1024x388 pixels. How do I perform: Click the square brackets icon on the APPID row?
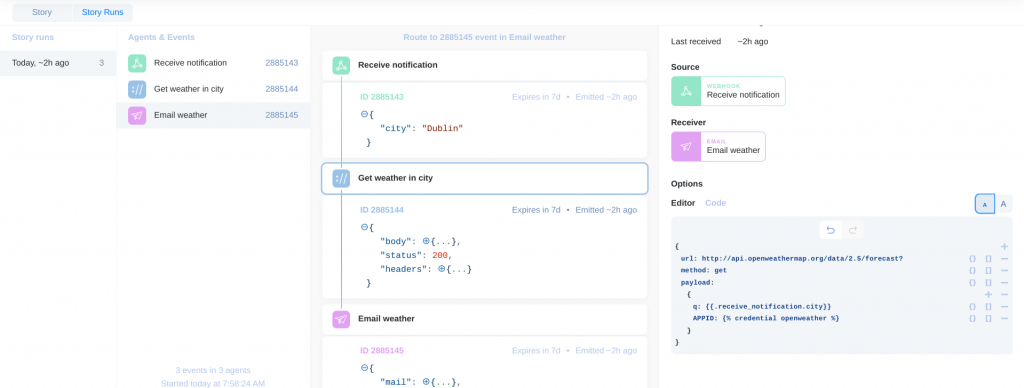click(989, 318)
